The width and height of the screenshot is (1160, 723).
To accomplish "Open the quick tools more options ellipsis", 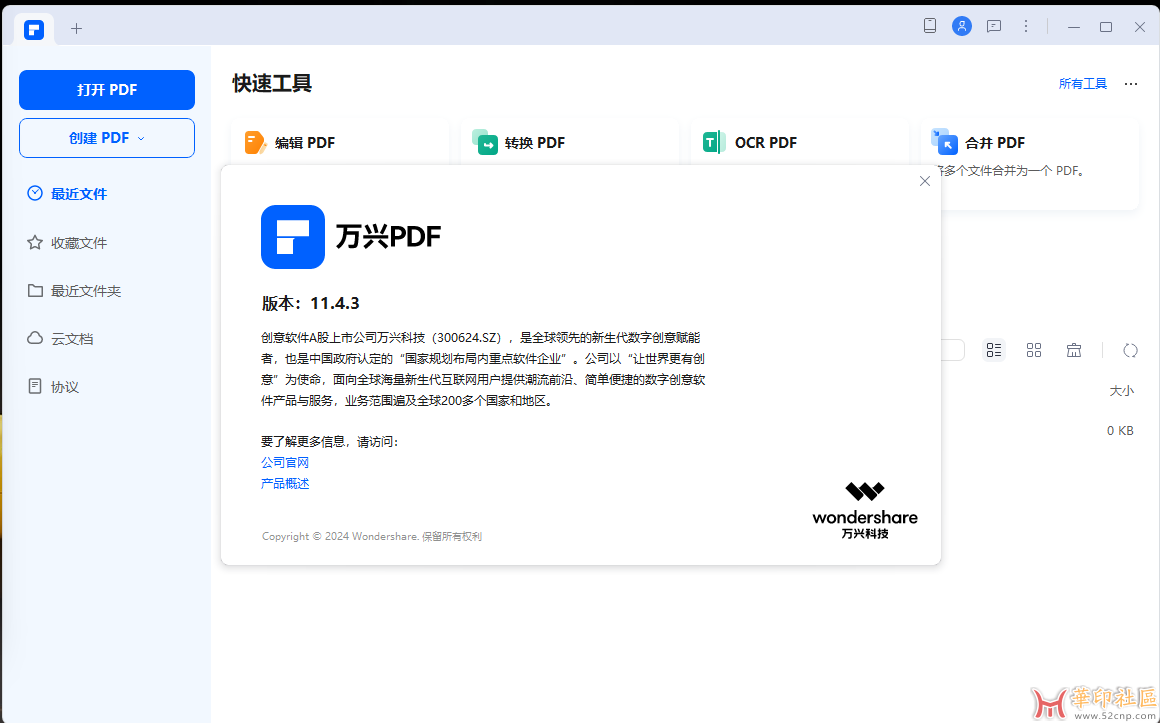I will tap(1130, 84).
